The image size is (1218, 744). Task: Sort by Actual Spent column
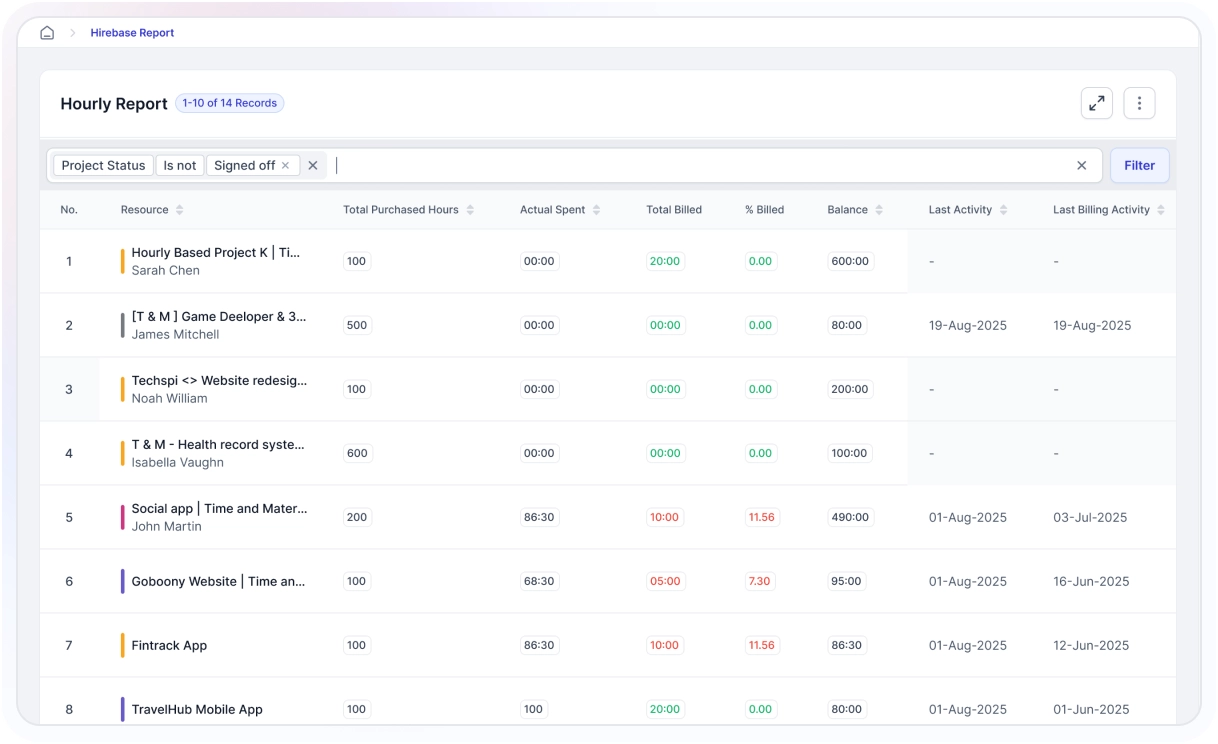click(x=596, y=210)
